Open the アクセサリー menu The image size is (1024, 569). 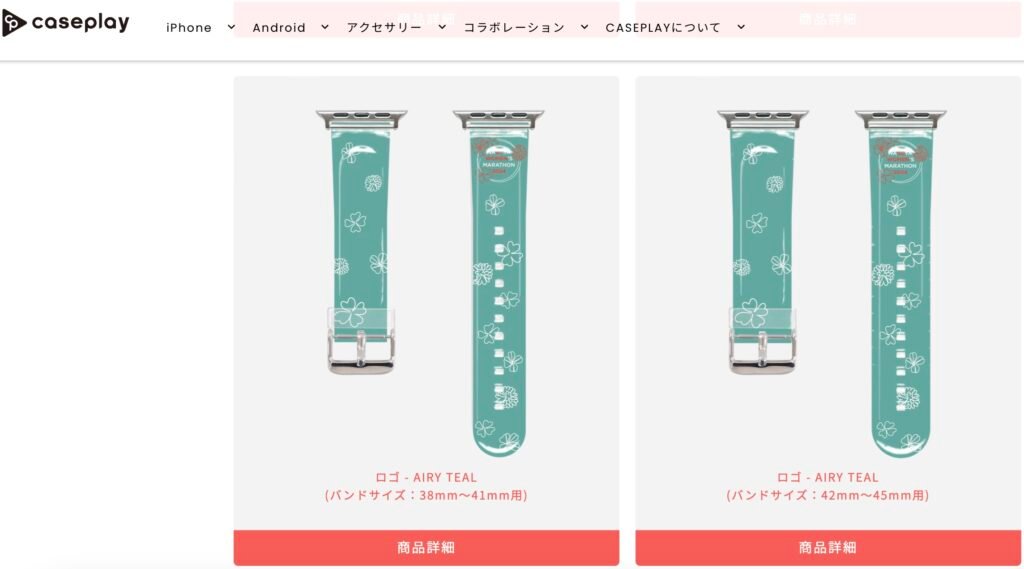384,27
